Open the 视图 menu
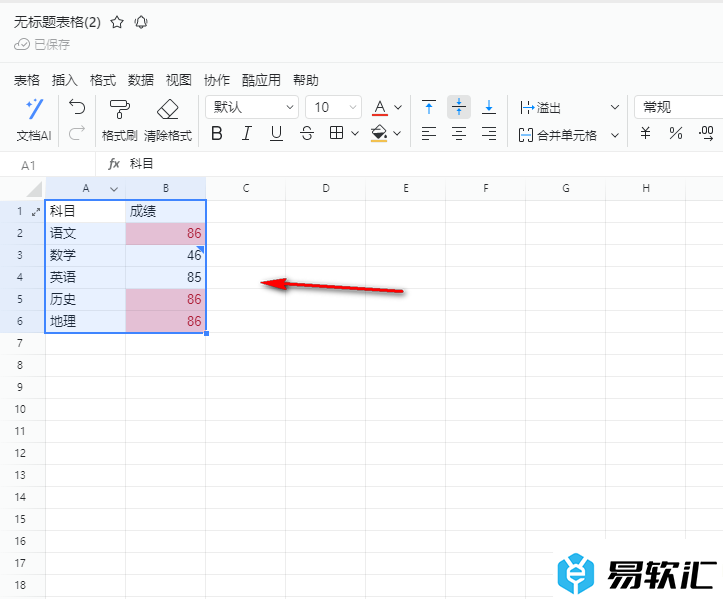723x599 pixels. tap(179, 80)
